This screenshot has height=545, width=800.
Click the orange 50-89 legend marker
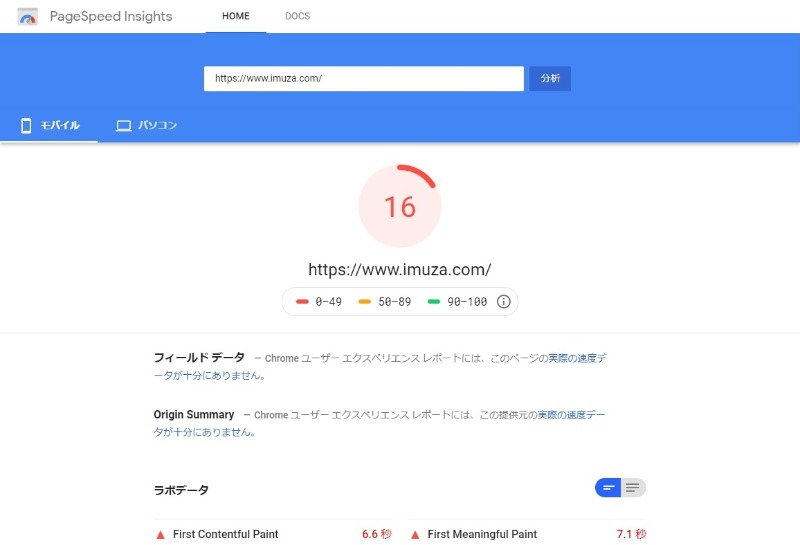[x=365, y=302]
